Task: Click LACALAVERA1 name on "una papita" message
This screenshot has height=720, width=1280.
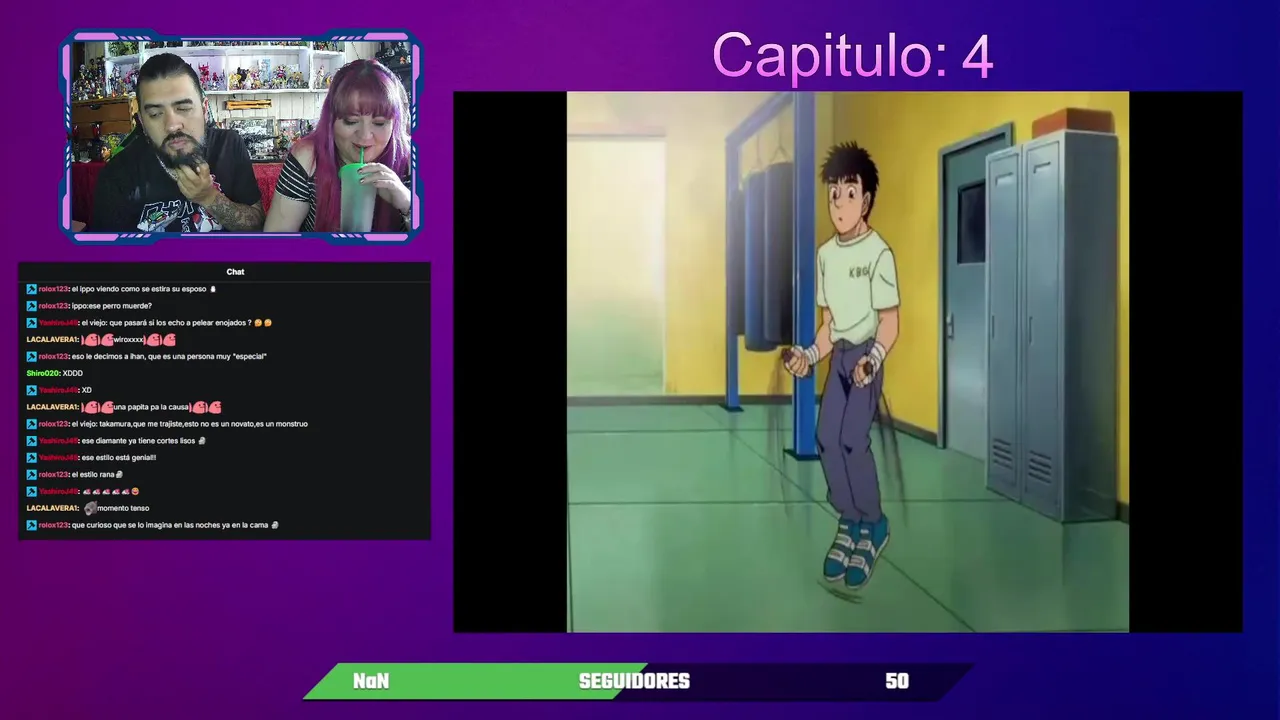Action: click(52, 407)
